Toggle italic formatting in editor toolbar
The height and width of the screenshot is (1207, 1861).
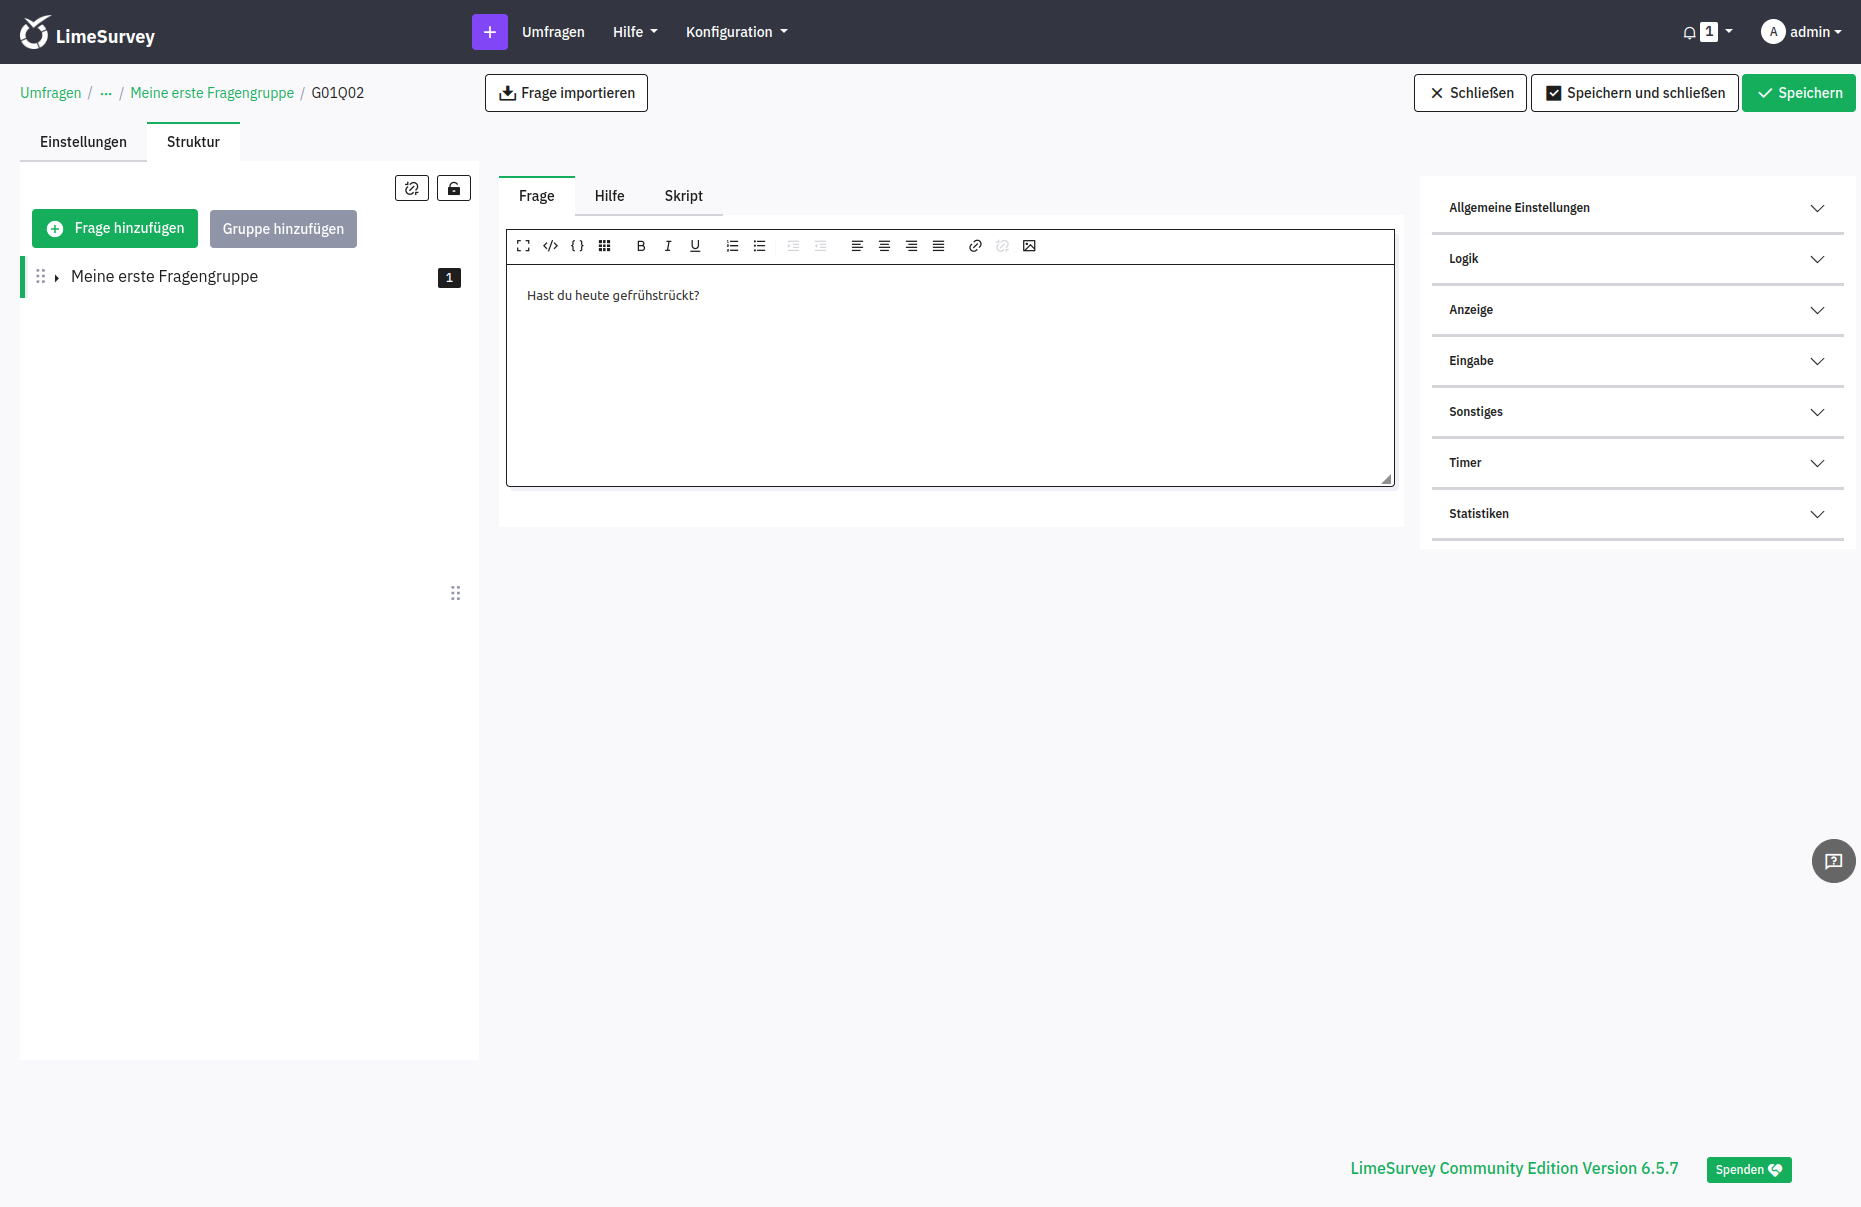(668, 246)
